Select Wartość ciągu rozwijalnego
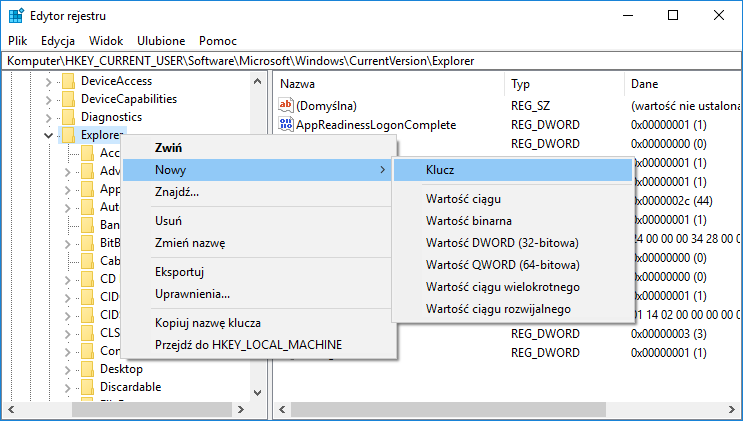The height and width of the screenshot is (421, 743). (513, 309)
